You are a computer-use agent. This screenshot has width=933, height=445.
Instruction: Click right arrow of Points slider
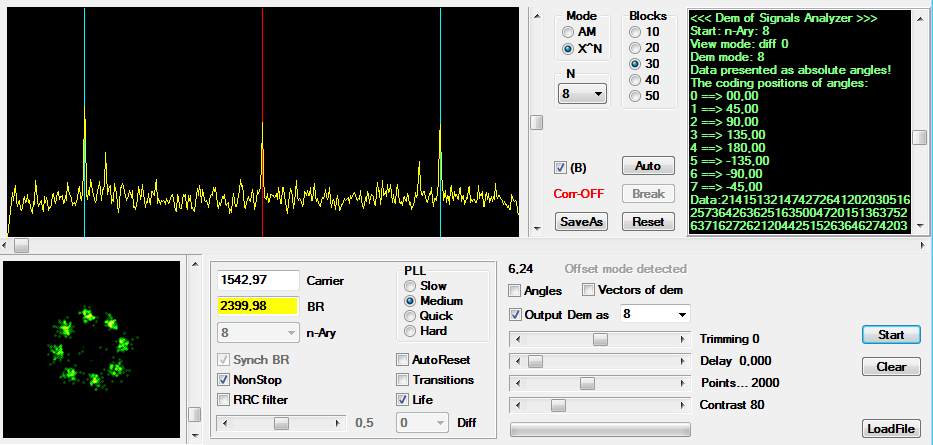(682, 383)
